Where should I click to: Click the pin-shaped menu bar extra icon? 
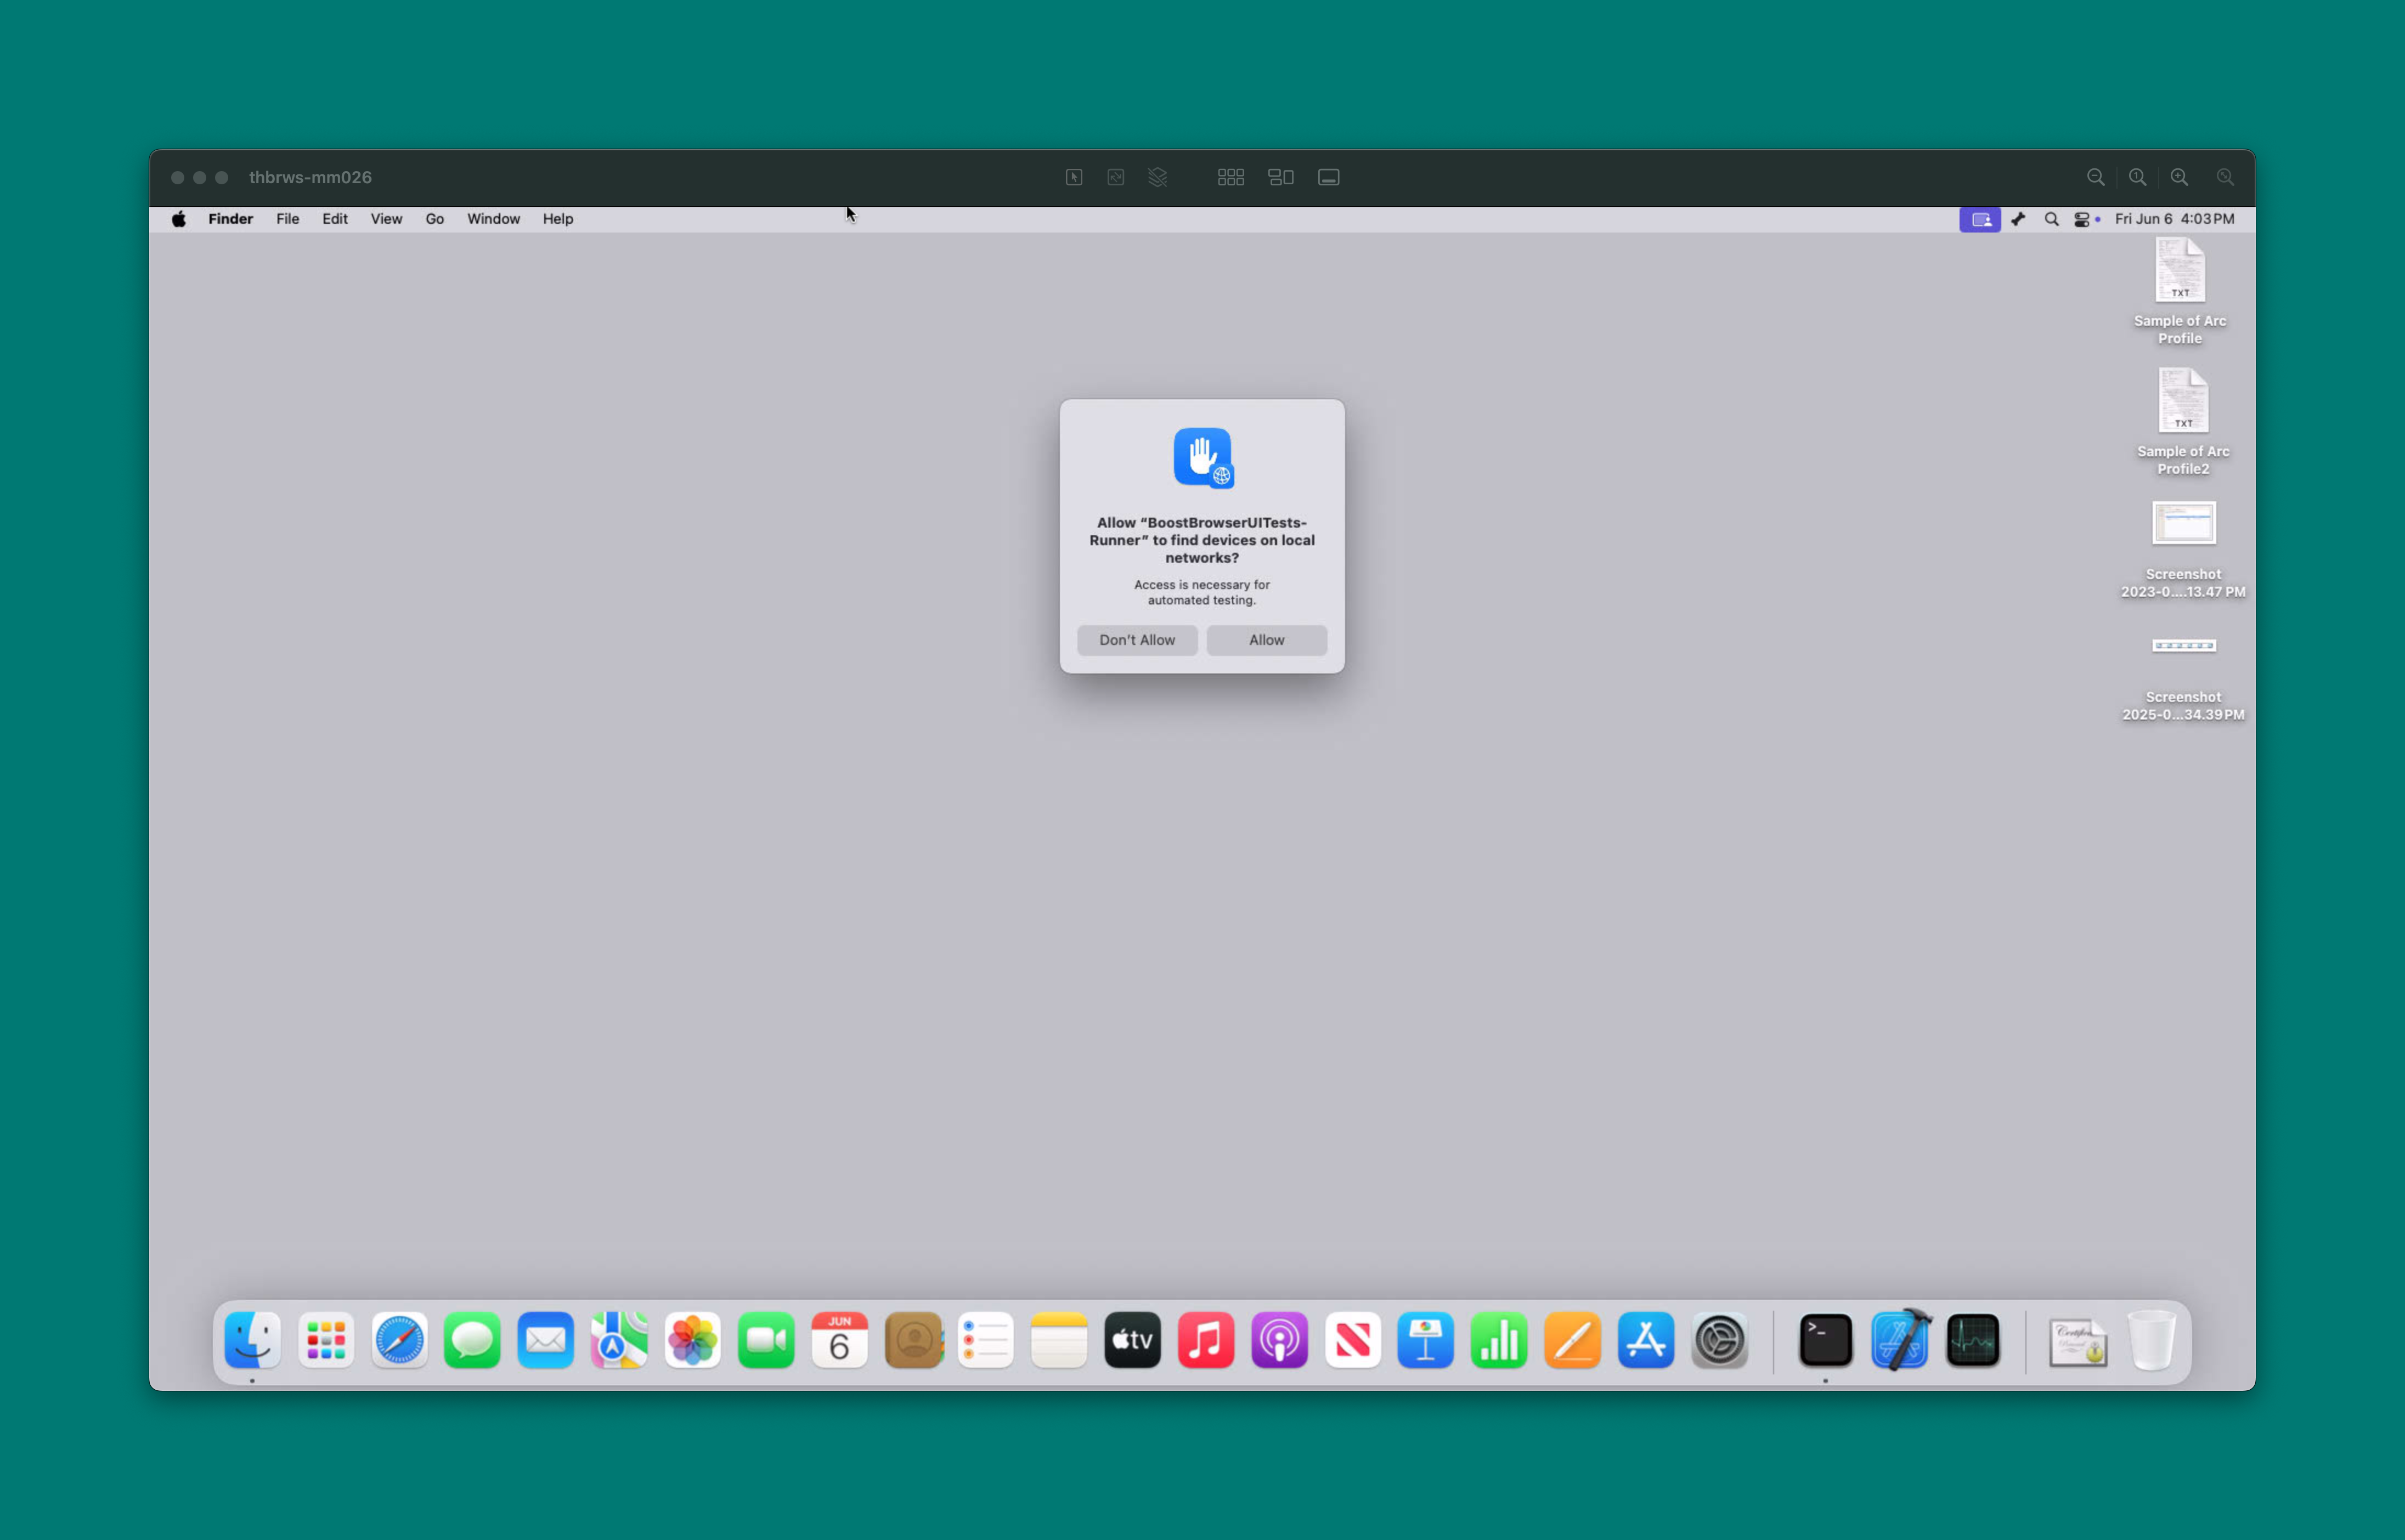(2018, 219)
